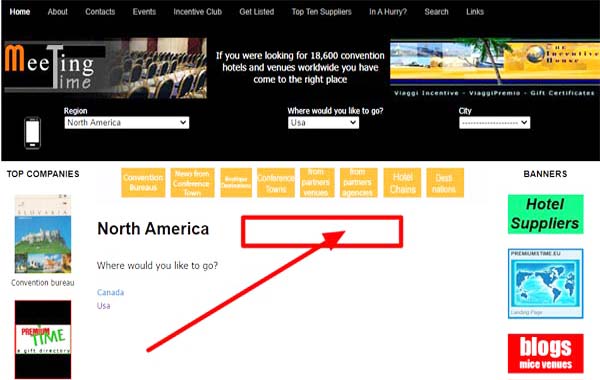Viewport: 600px width, 380px height.
Task: Open the Incentive House banner image
Action: tap(495, 68)
